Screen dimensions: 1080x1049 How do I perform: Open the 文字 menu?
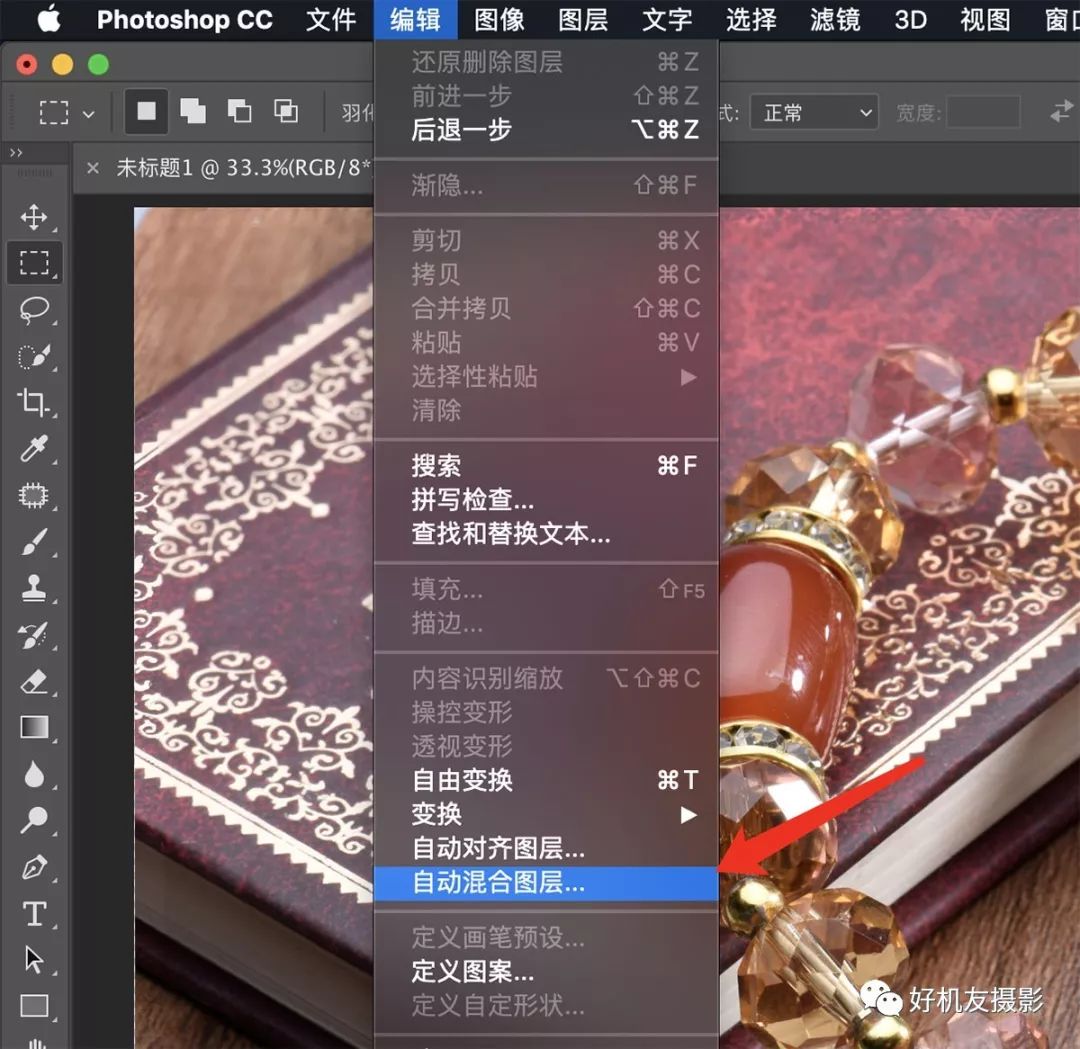pos(667,19)
